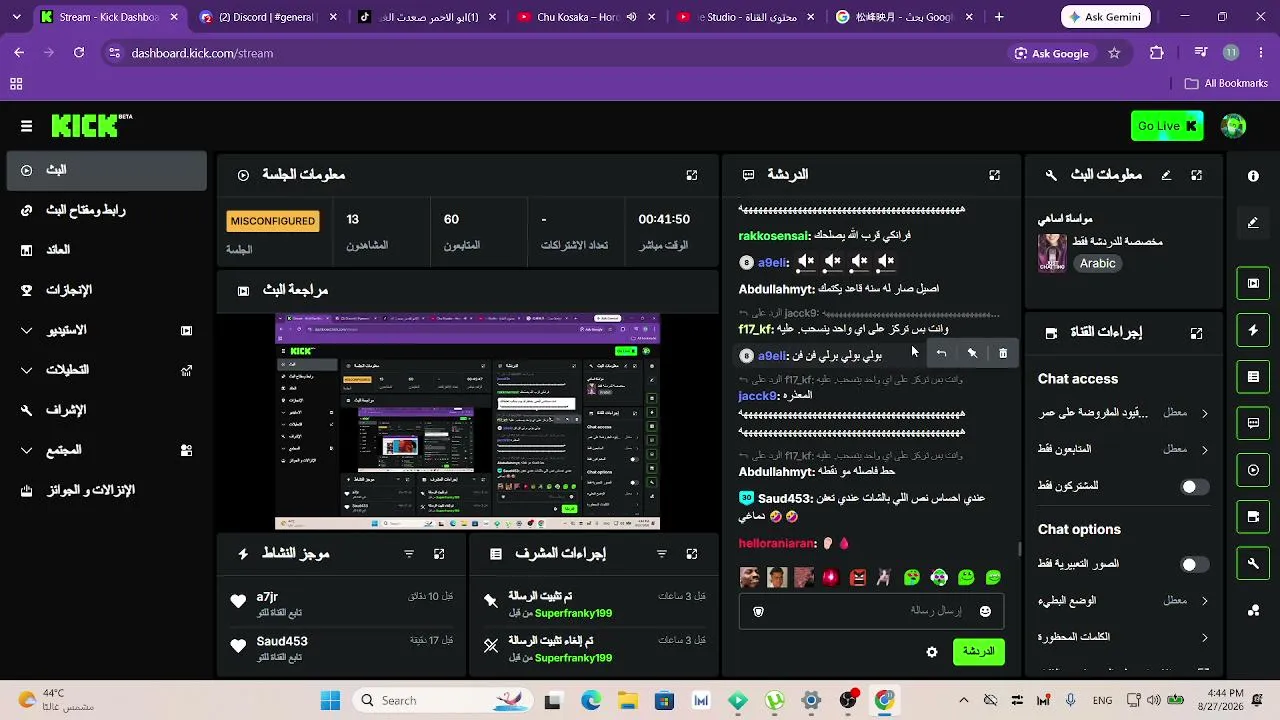Screen dimensions: 1280x720
Task: Reload the Kick dashboard page
Action: point(79,53)
